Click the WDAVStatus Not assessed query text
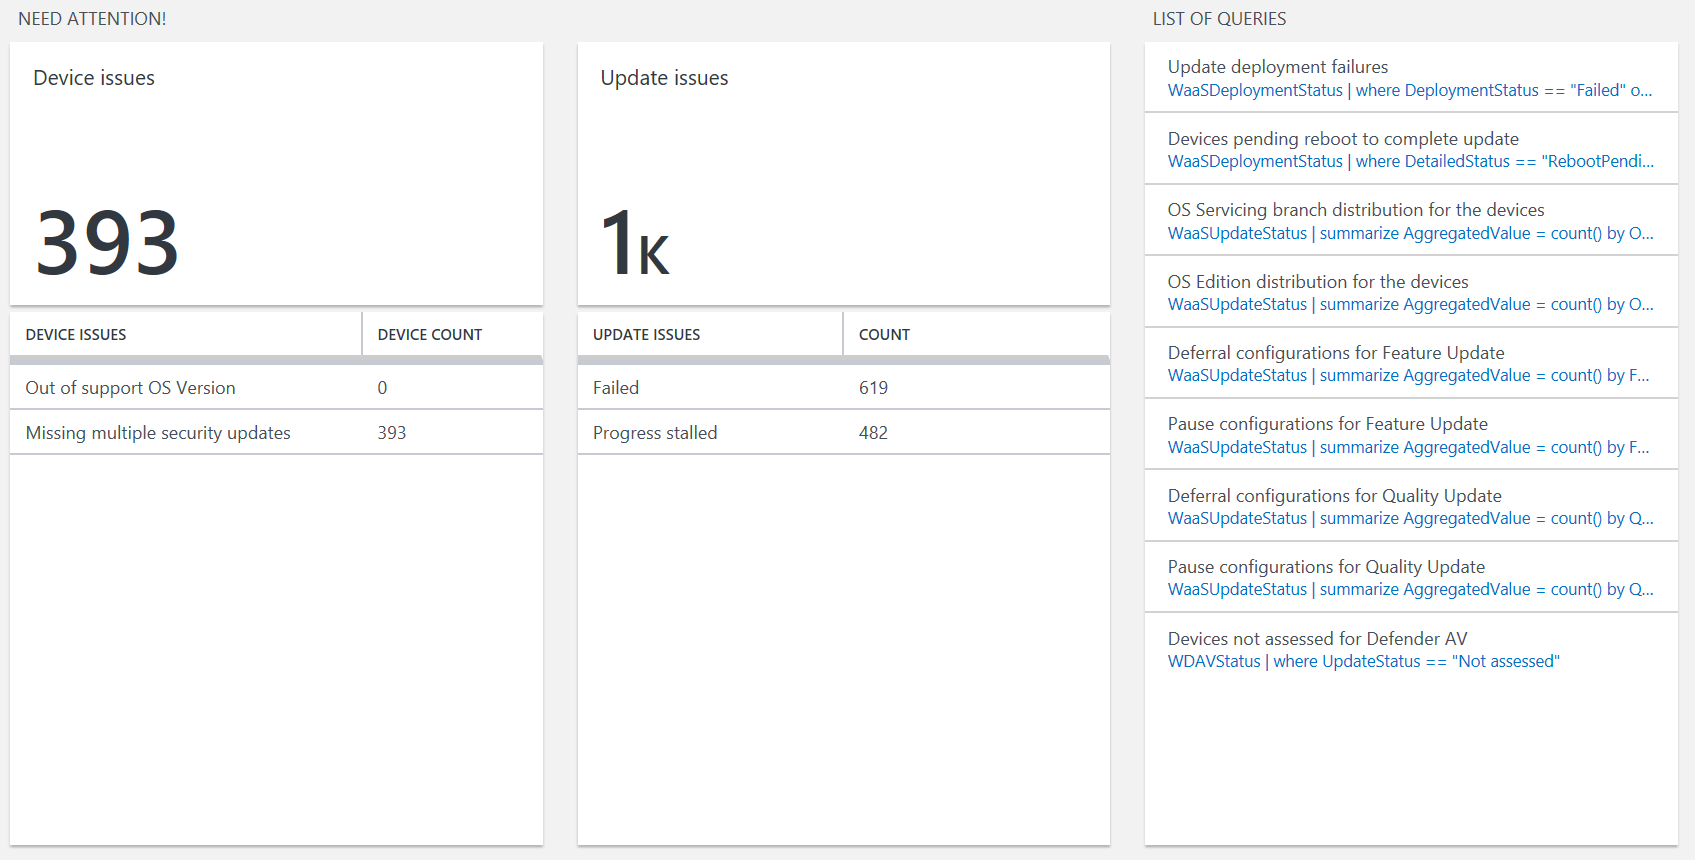 pyautogui.click(x=1363, y=662)
